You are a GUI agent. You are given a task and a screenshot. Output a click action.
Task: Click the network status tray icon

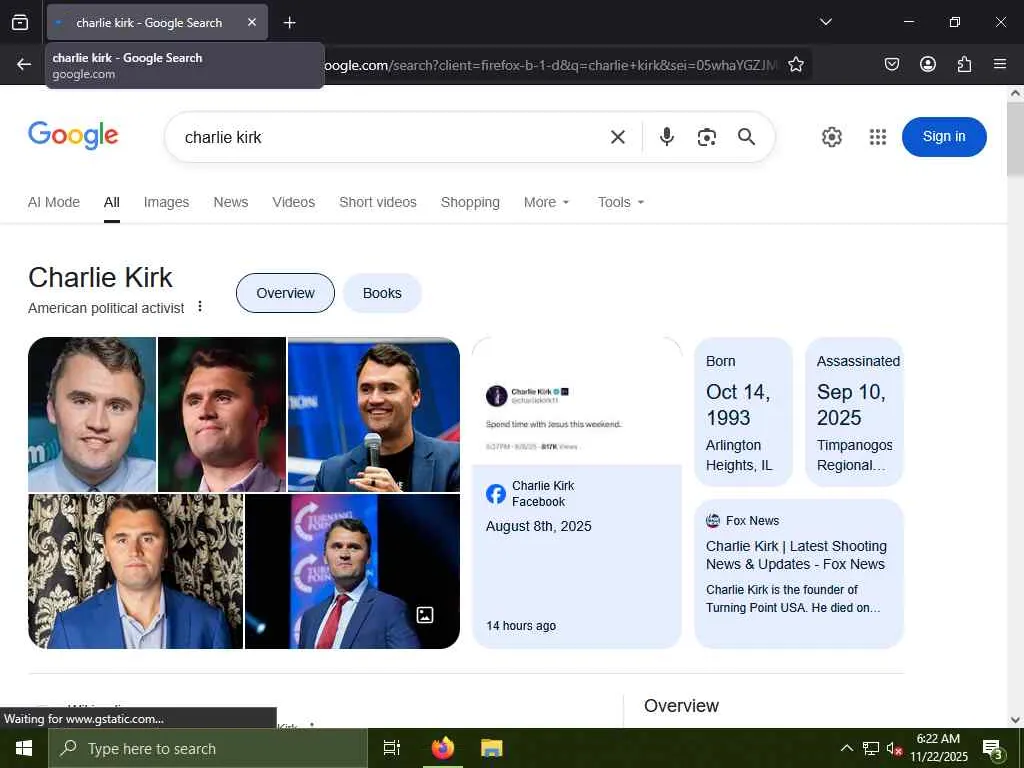point(871,748)
